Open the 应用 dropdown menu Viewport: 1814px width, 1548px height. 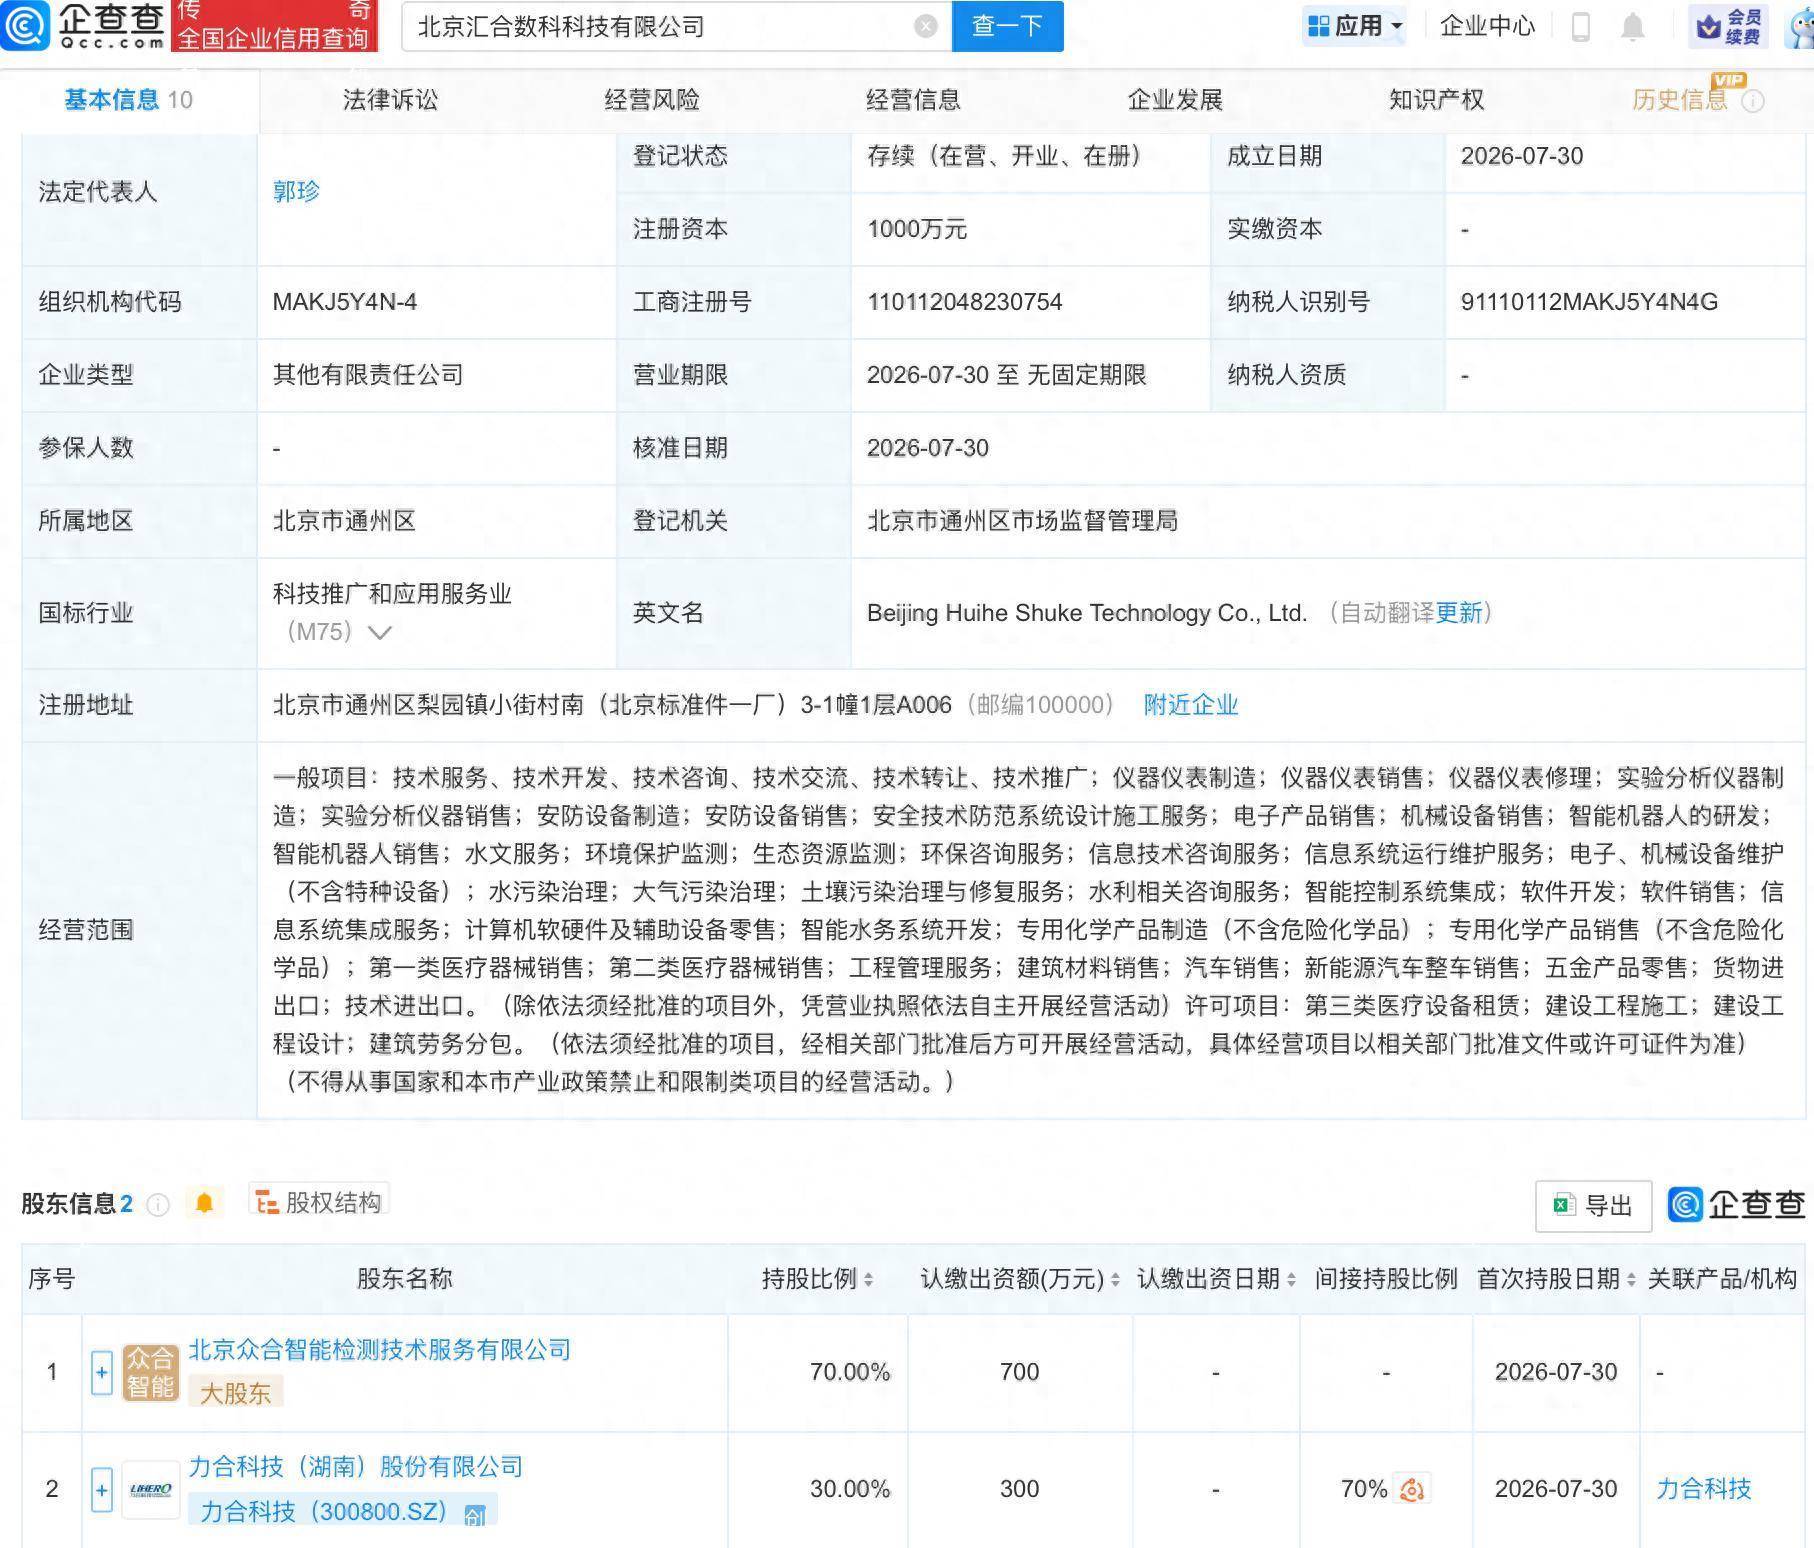click(1355, 26)
